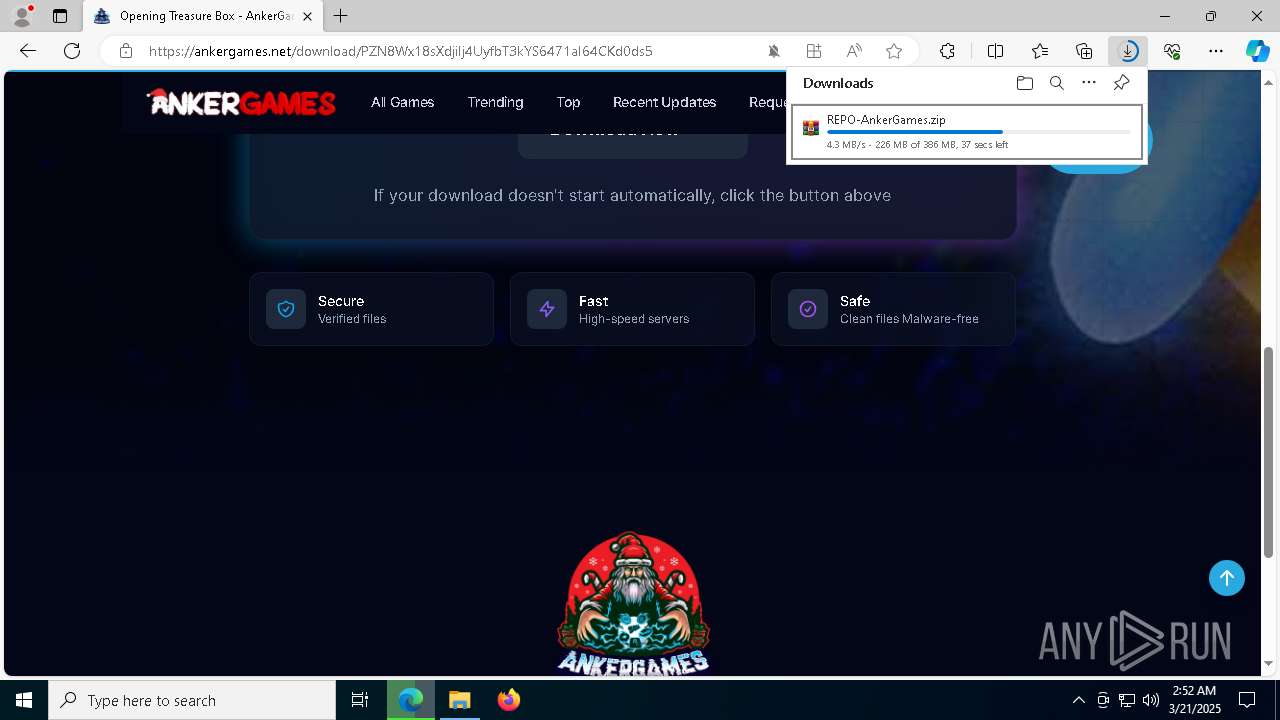Open Edge Settings and more menu

pos(1216,51)
